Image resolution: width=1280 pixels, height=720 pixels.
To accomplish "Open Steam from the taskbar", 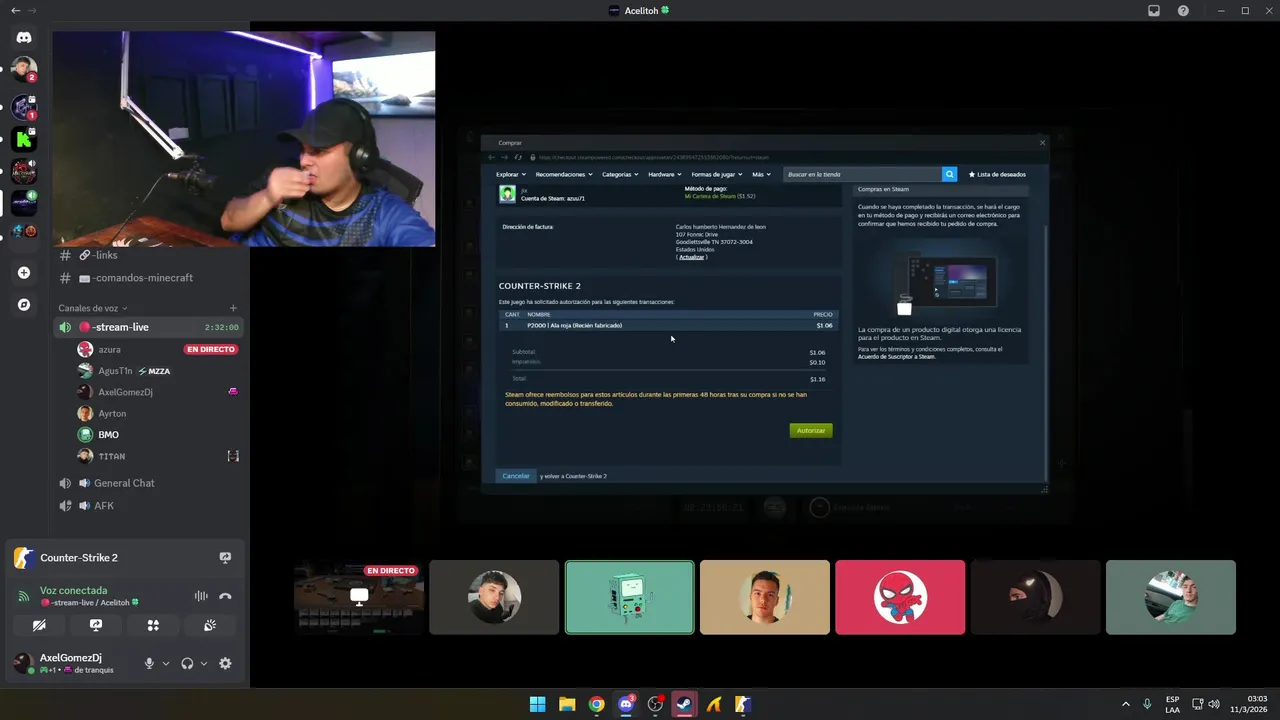I will pyautogui.click(x=685, y=704).
